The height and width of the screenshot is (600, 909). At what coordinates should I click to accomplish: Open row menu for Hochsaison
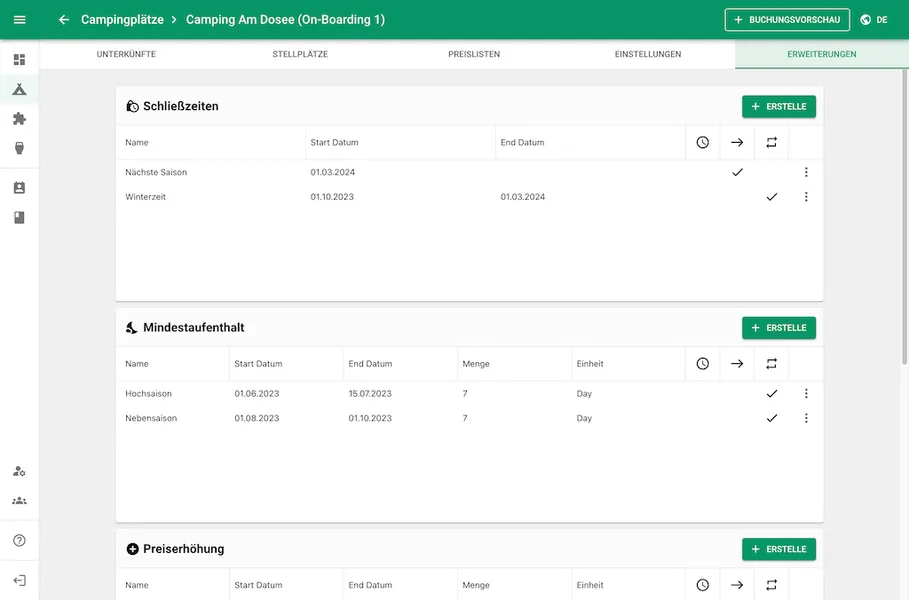806,394
